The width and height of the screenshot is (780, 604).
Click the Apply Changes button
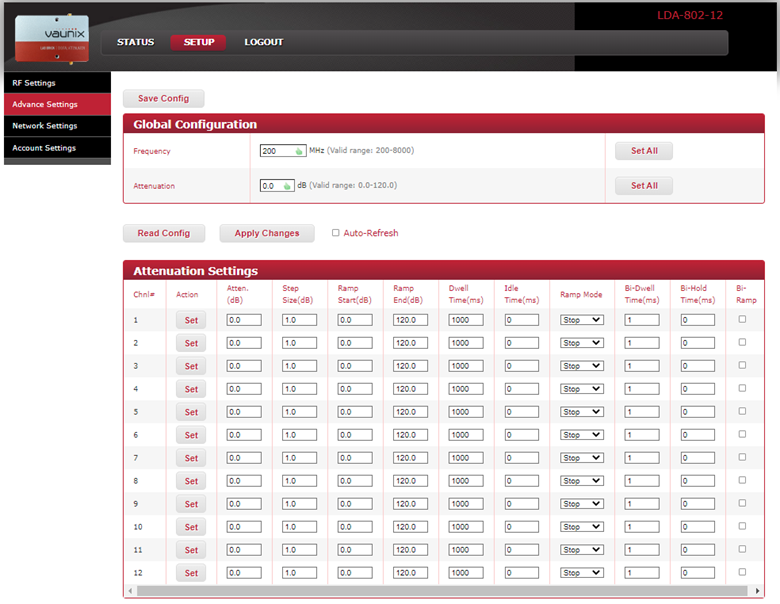[266, 233]
